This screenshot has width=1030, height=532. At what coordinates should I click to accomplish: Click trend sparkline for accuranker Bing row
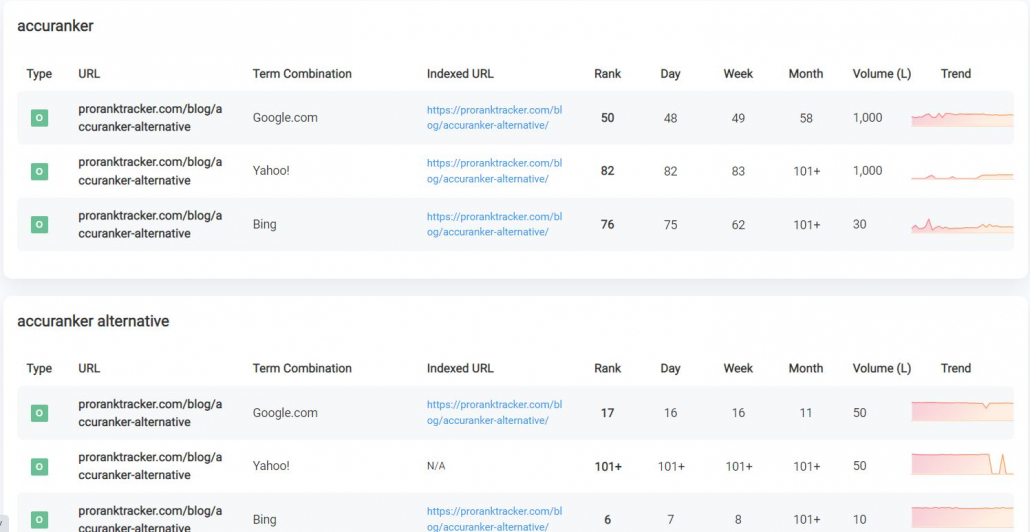tap(962, 225)
